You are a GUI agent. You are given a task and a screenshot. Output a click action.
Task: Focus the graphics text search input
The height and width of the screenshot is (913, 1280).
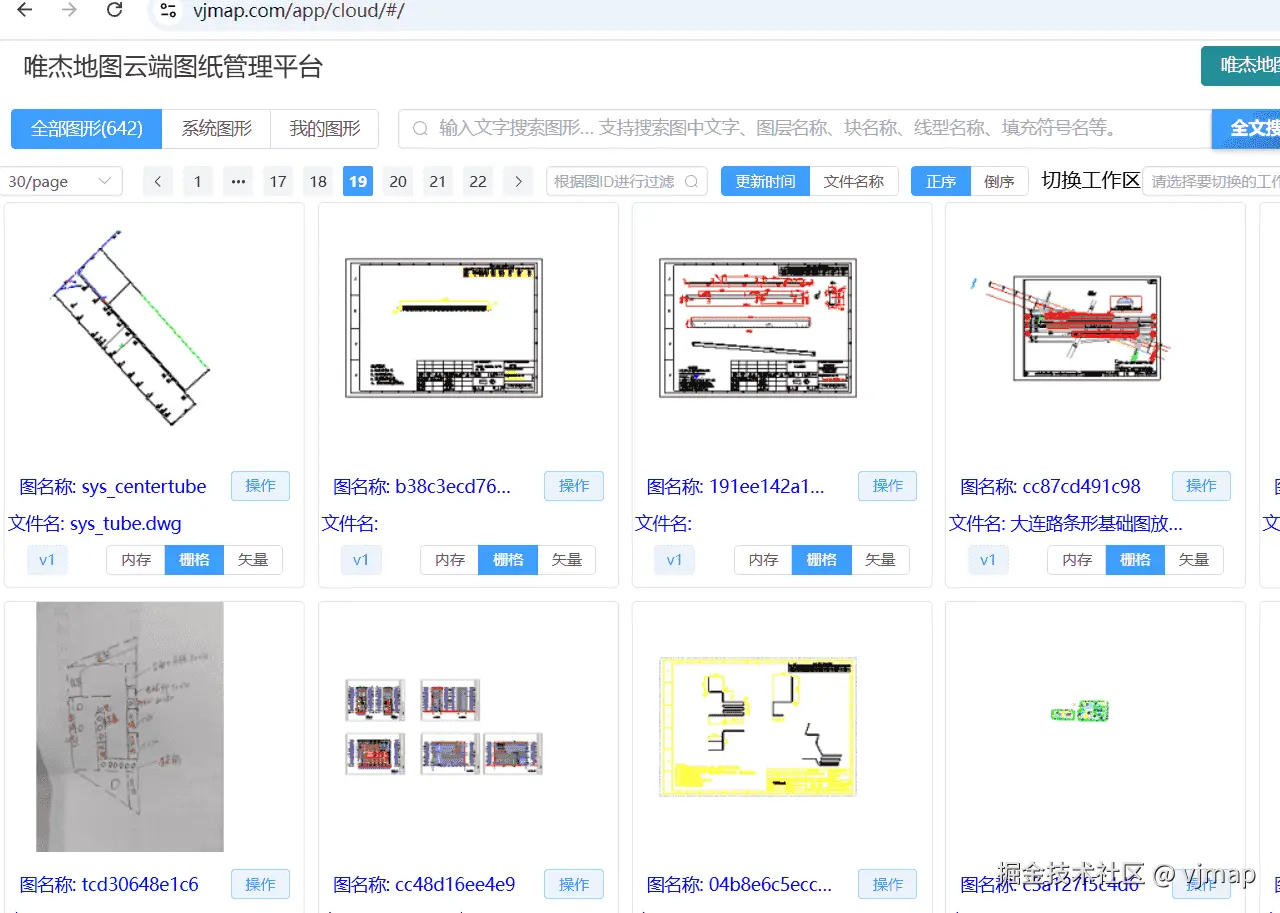(x=805, y=129)
